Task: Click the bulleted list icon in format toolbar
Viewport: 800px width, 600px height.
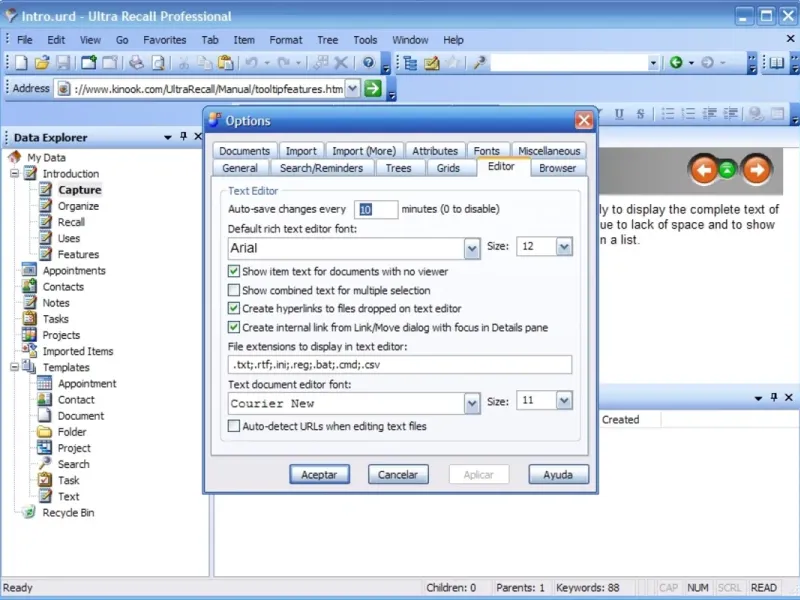Action: coord(667,114)
